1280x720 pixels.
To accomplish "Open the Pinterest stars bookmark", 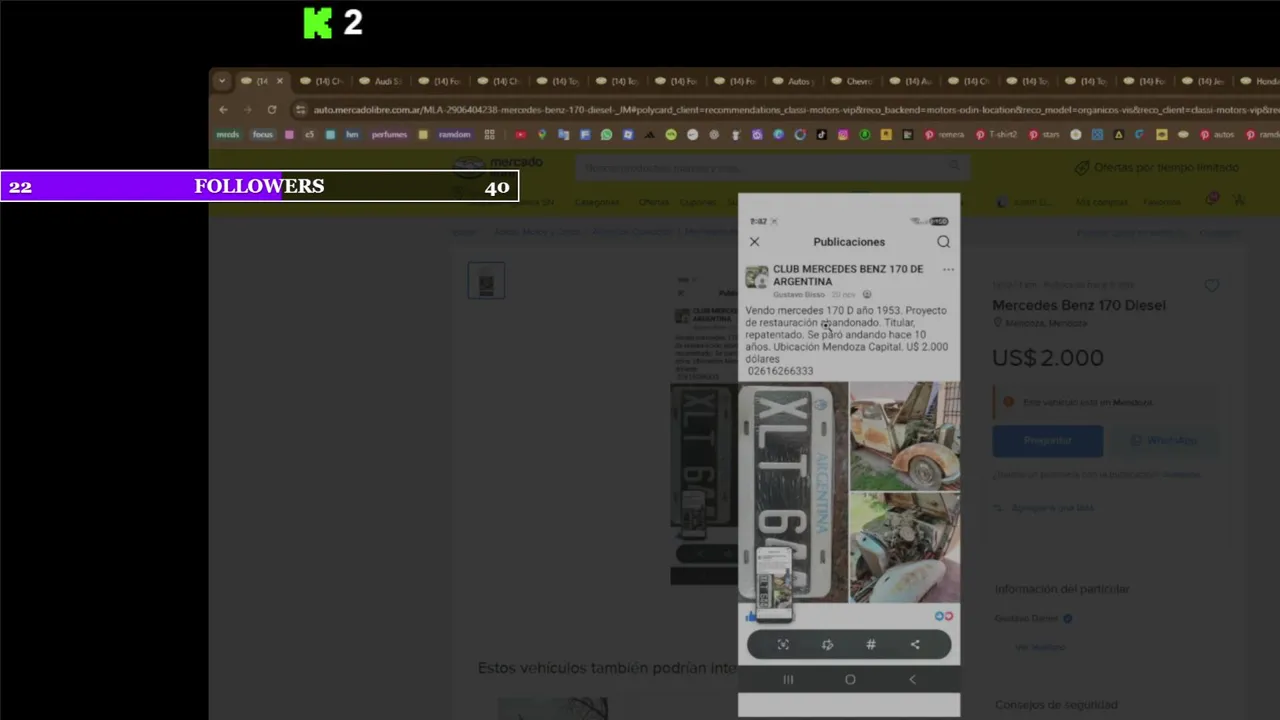I will [1045, 135].
